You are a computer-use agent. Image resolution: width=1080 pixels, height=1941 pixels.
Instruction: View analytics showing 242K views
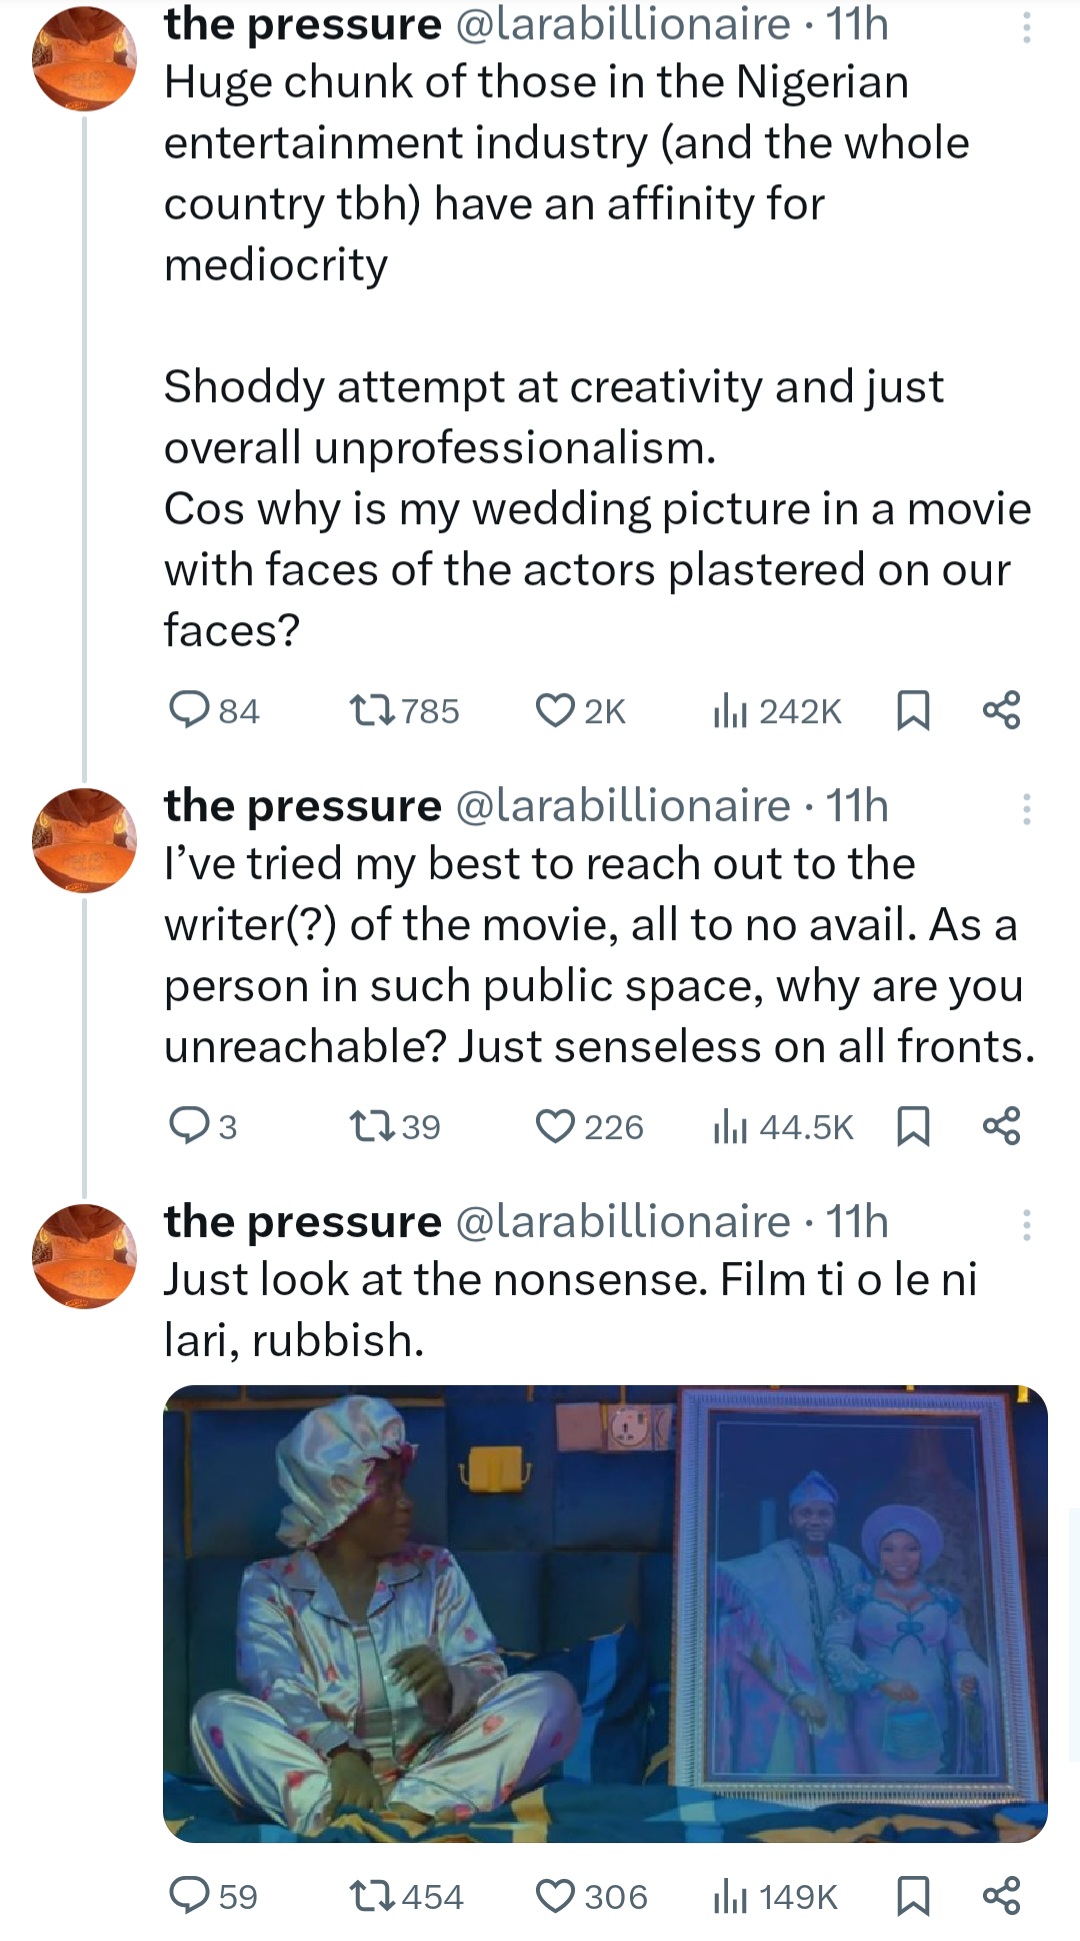click(730, 711)
